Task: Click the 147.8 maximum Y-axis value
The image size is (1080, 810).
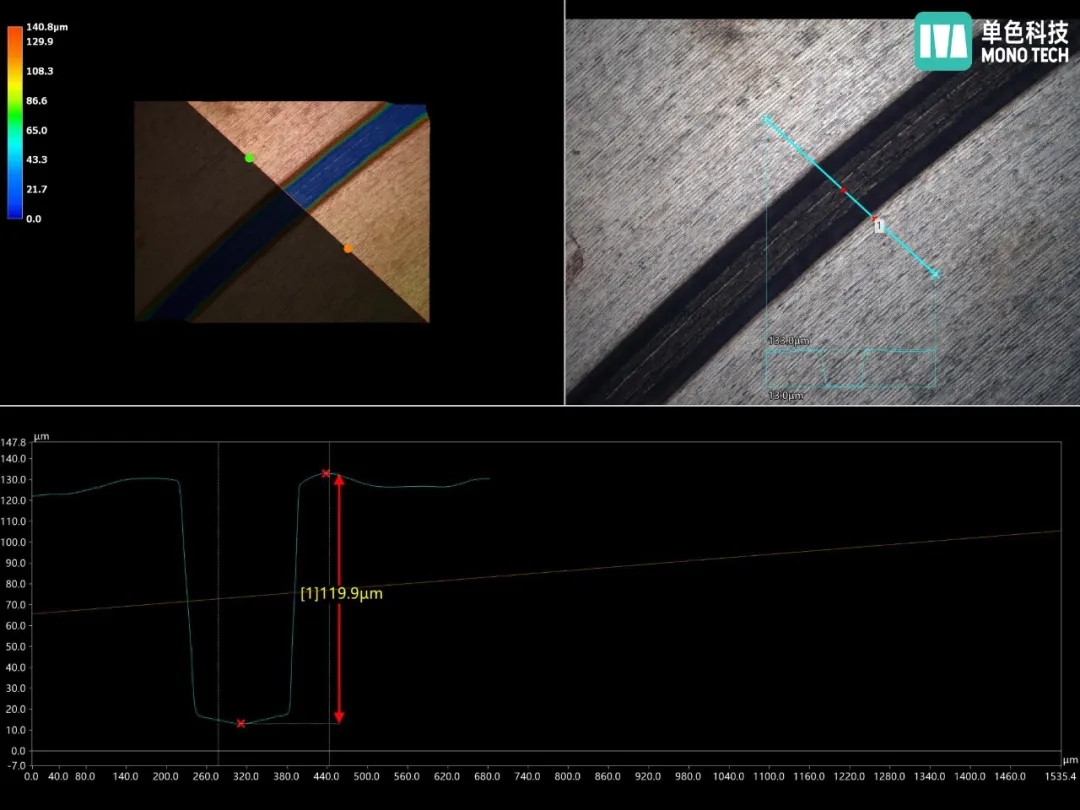Action: pos(13,442)
